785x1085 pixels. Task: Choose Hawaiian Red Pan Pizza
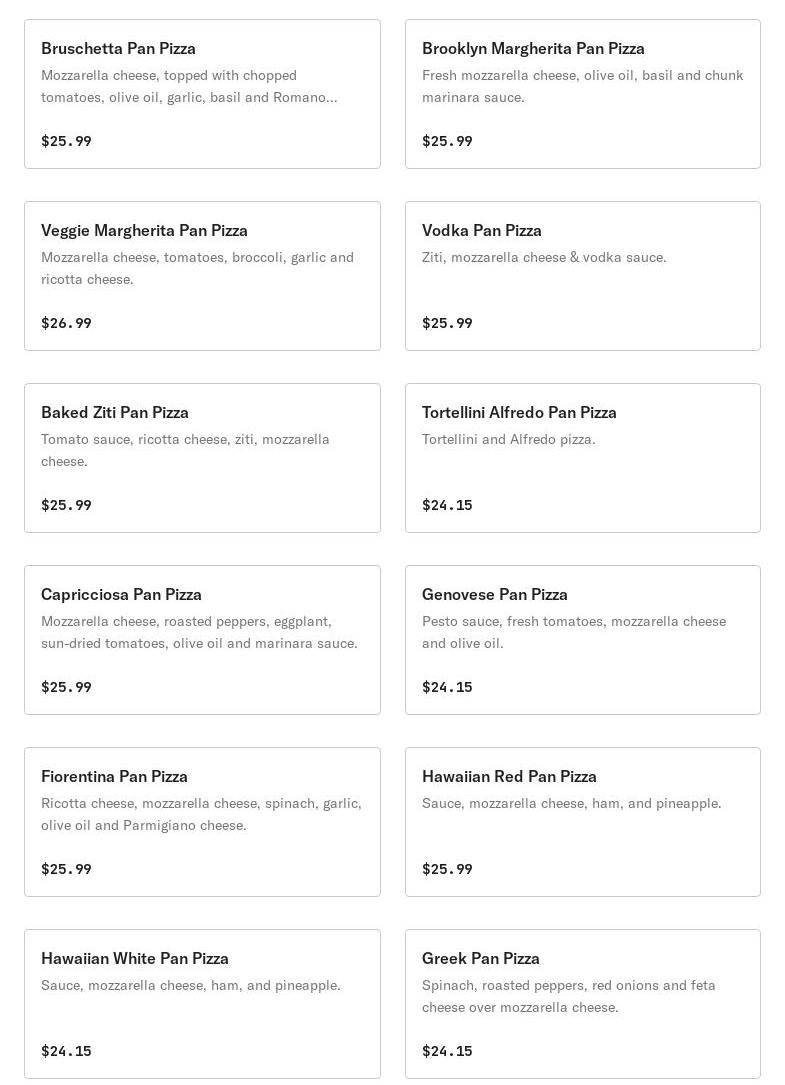[x=583, y=822]
